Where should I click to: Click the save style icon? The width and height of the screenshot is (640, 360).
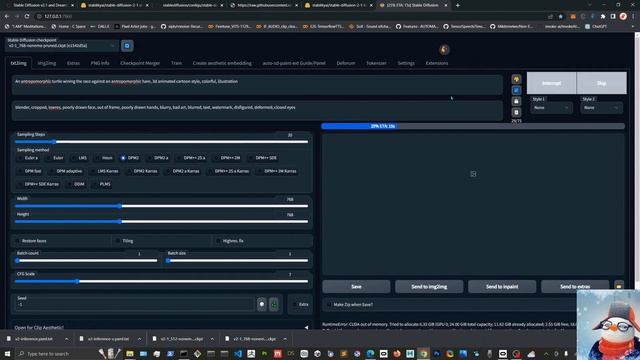516,101
